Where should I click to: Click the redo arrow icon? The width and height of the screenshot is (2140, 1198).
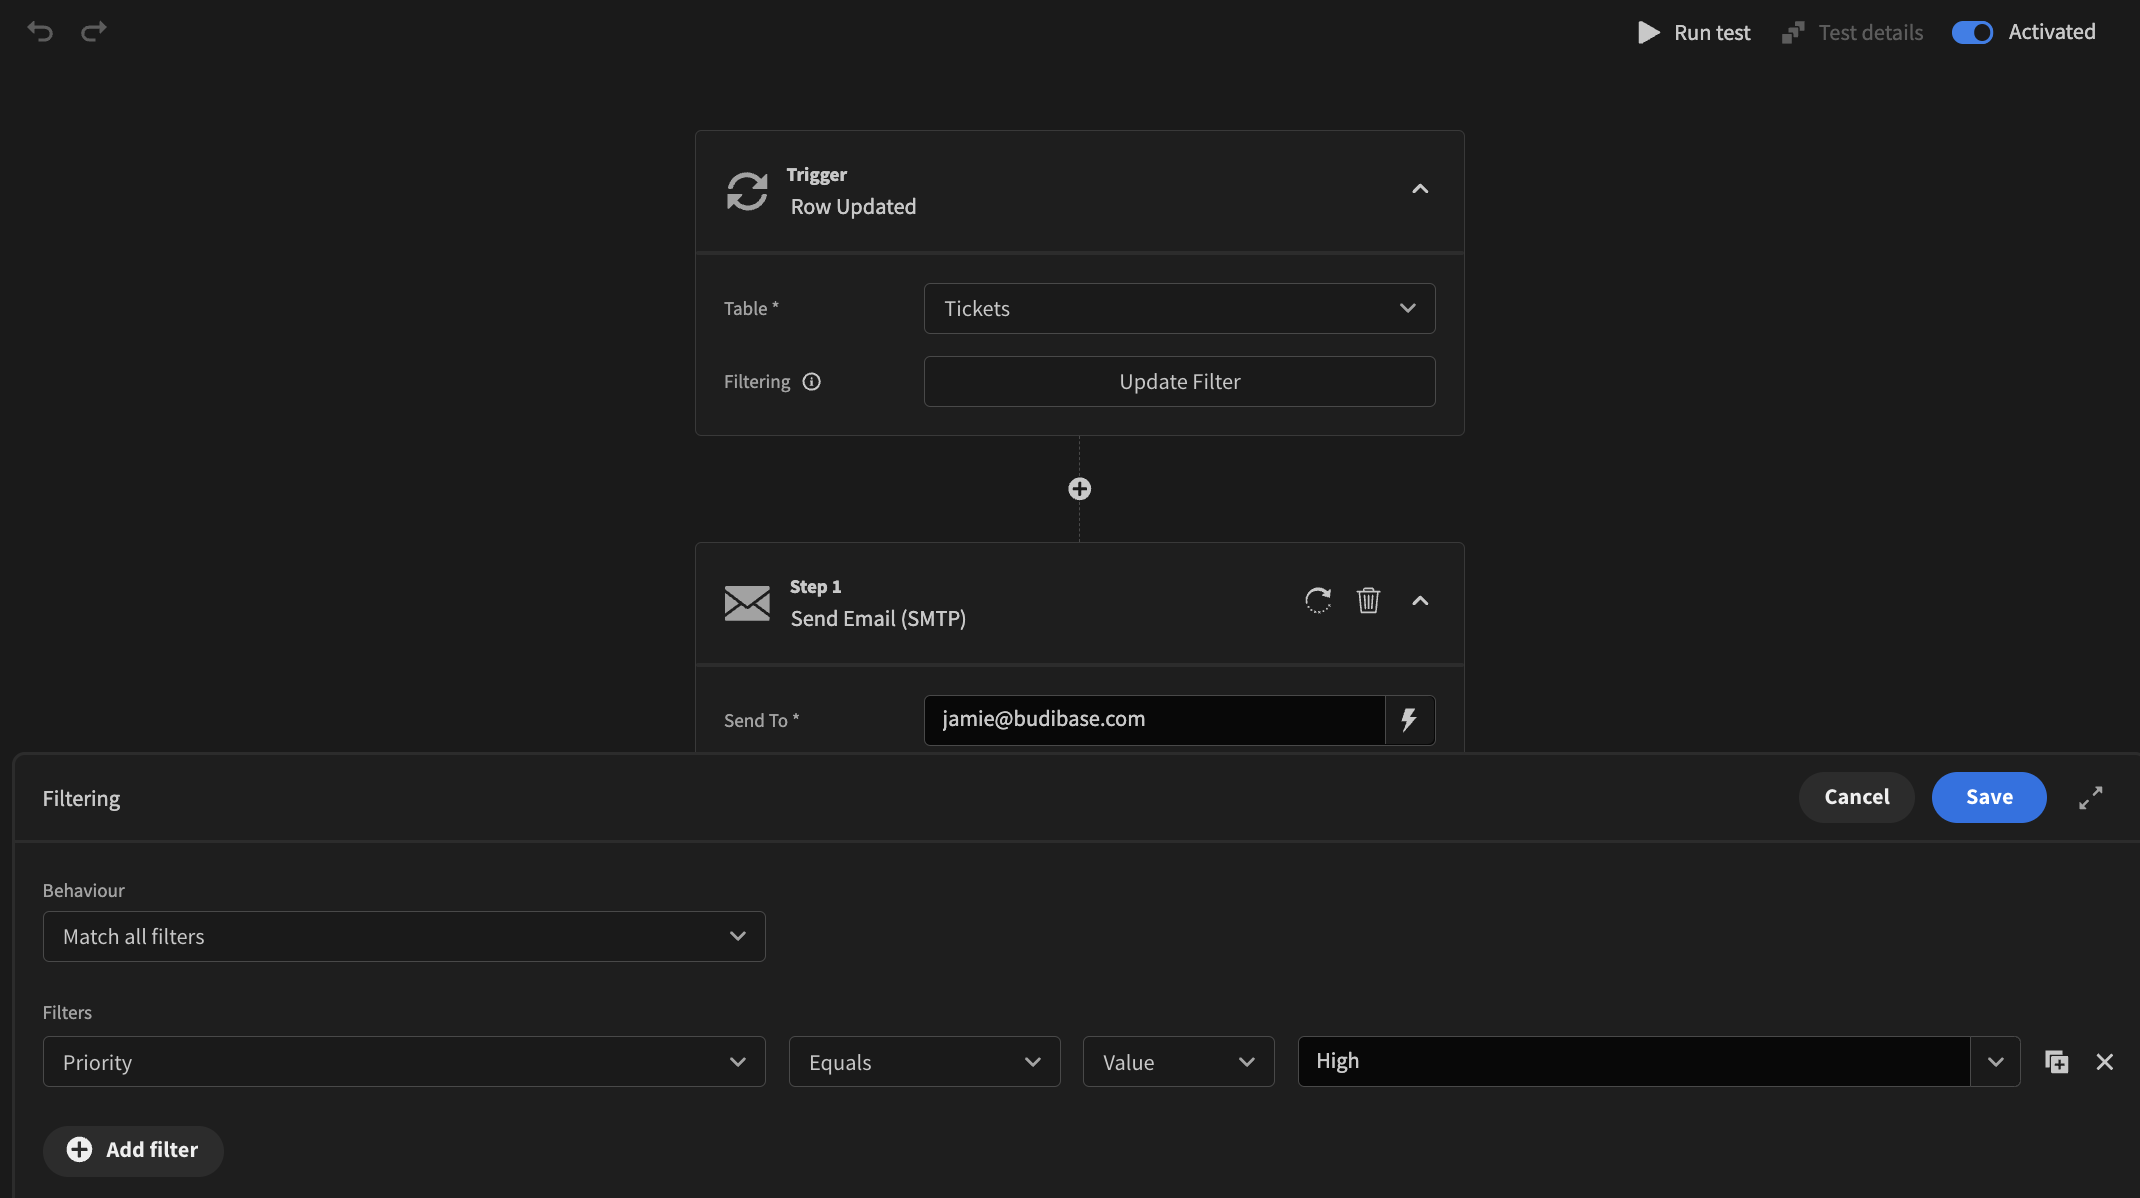94,32
